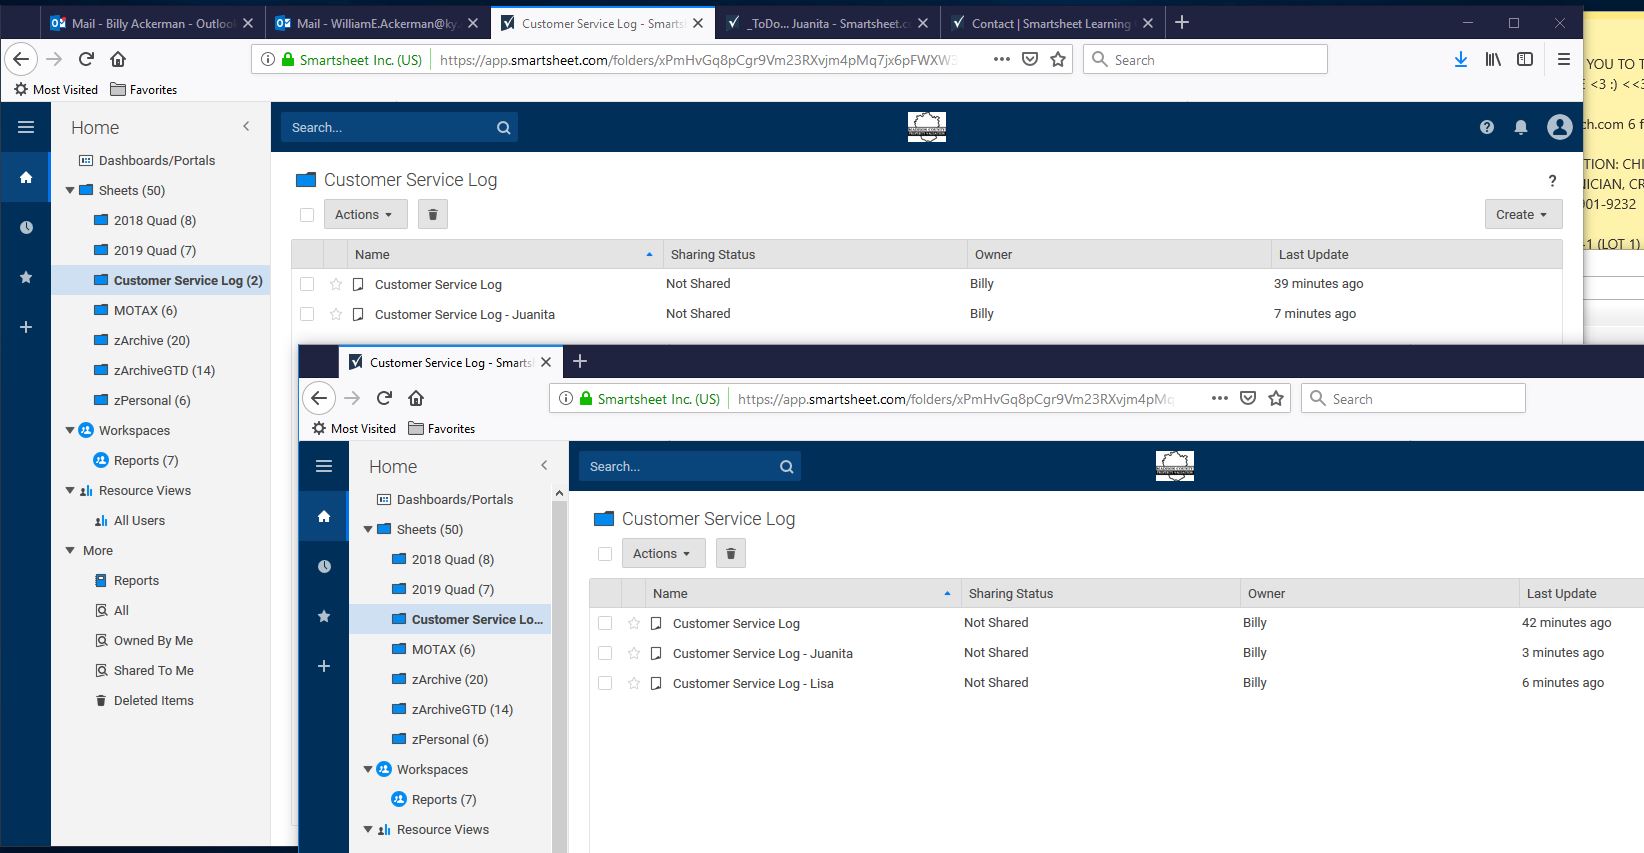This screenshot has width=1644, height=853.
Task: Open Customer Service Log - Lisa sheet
Action: 753,683
